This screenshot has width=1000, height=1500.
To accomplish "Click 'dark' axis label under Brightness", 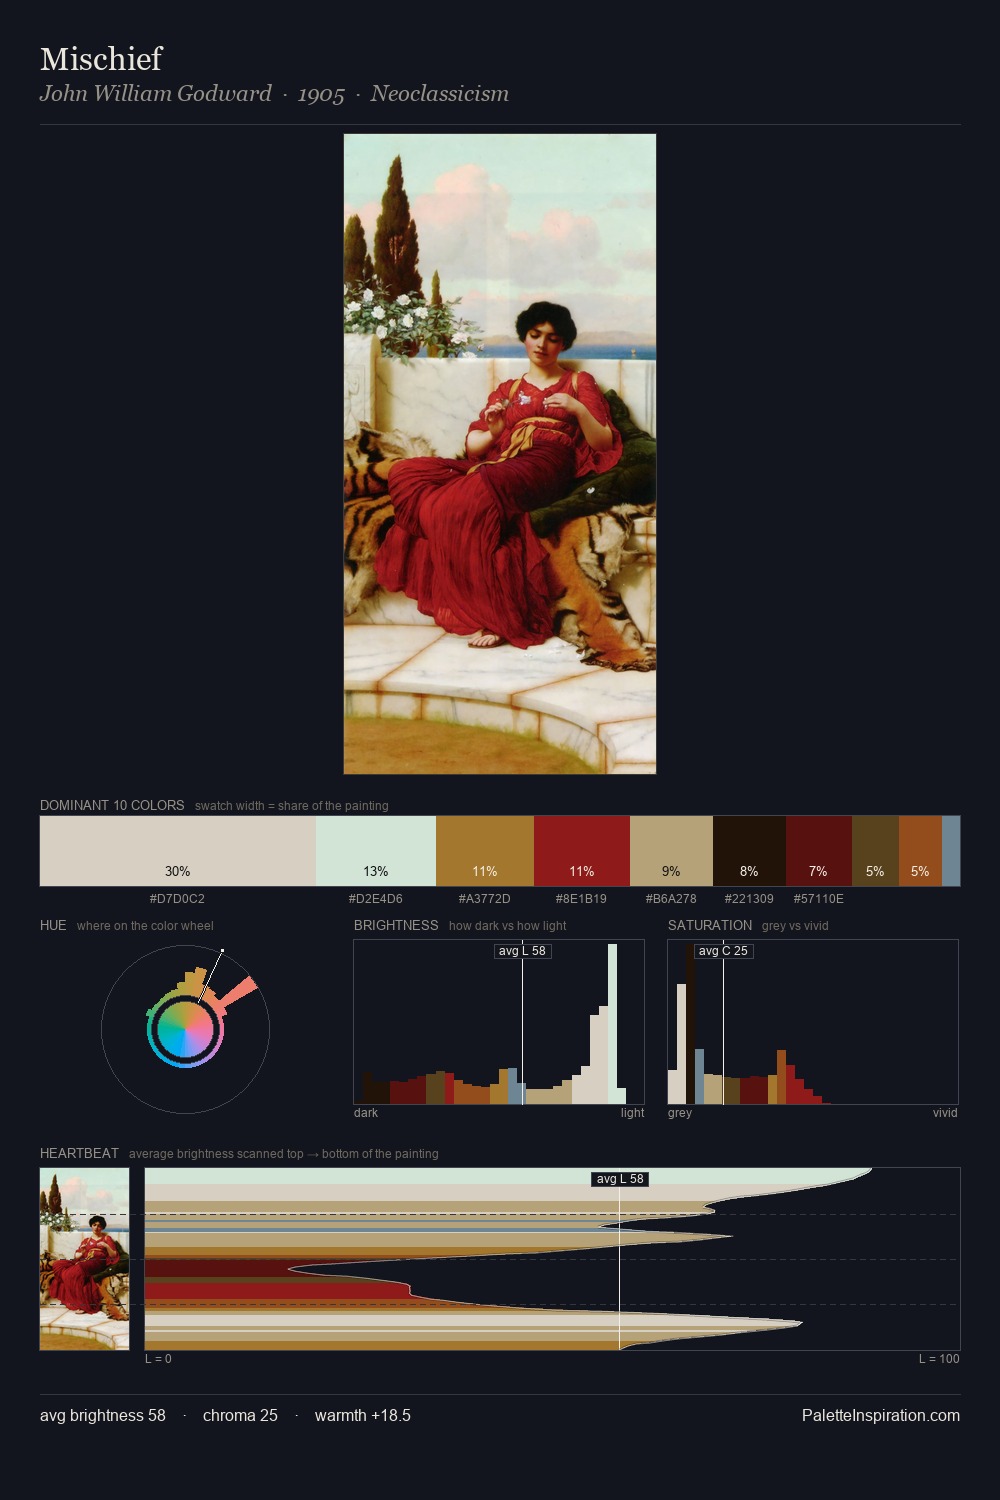I will 366,1113.
